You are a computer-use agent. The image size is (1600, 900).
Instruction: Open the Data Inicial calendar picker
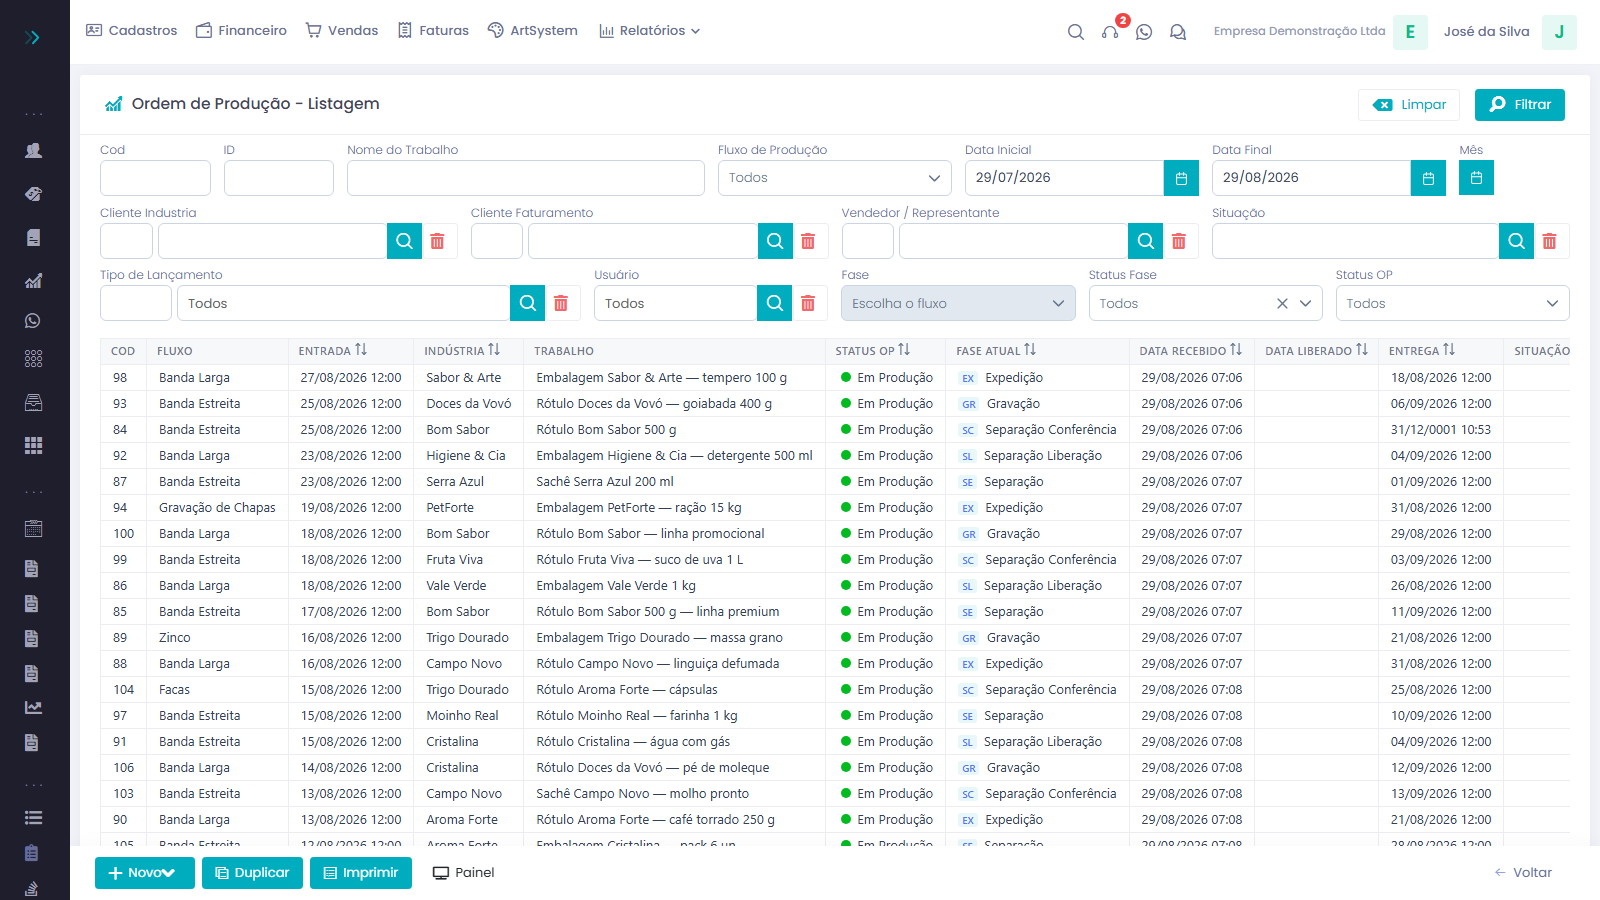(x=1181, y=178)
